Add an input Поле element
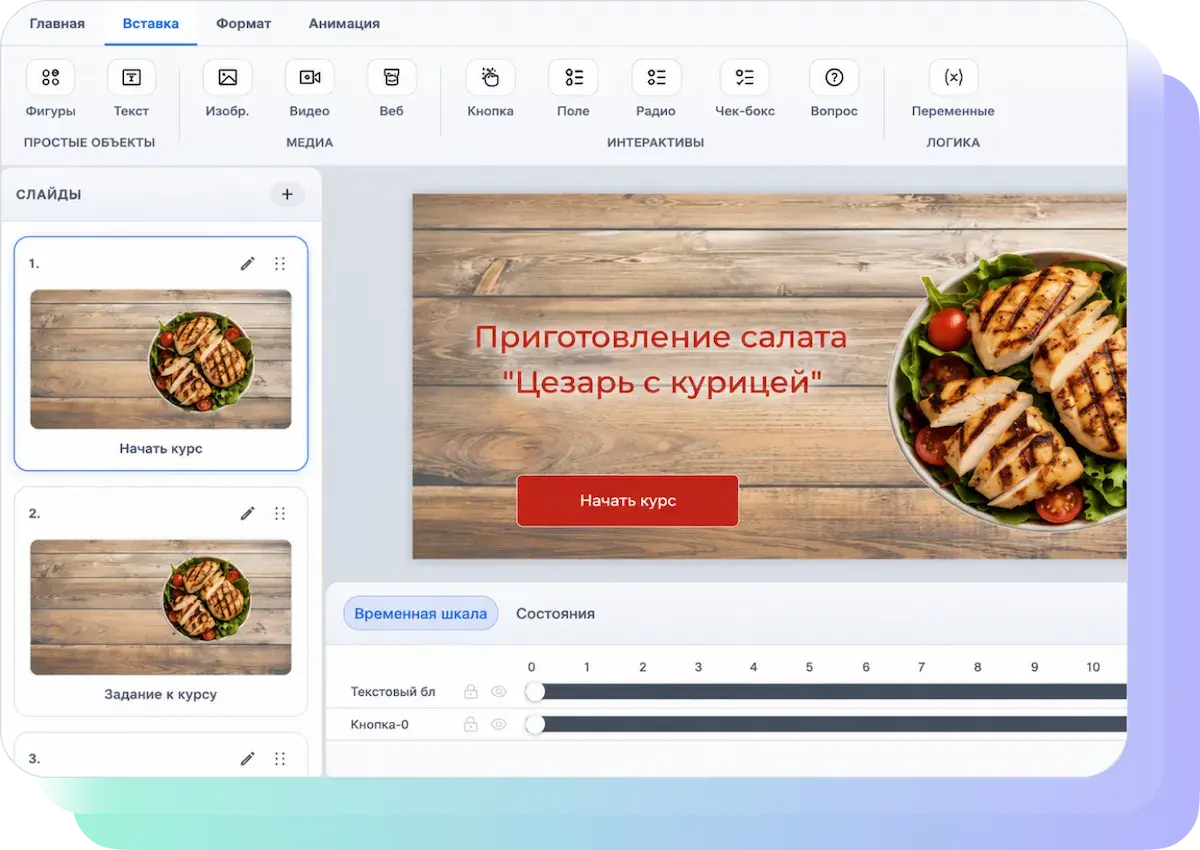Image resolution: width=1200 pixels, height=850 pixels. coord(574,77)
